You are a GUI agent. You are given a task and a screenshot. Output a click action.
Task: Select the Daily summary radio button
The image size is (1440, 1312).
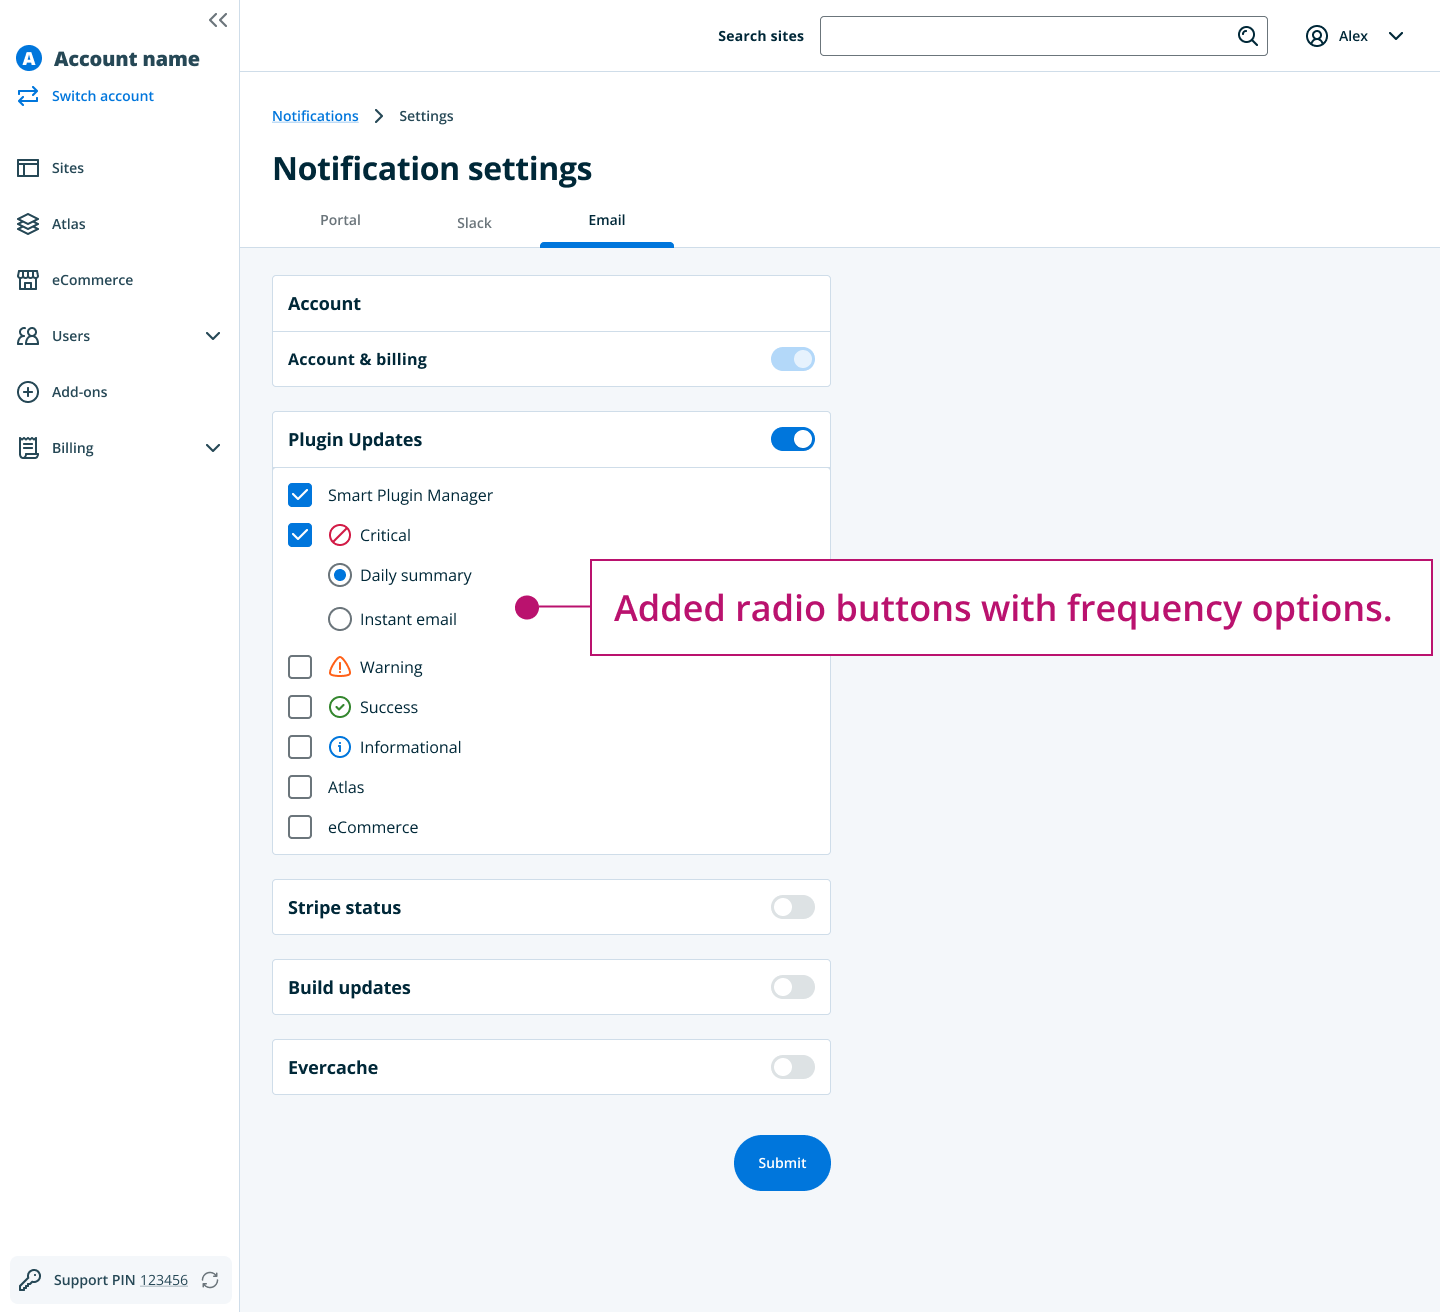340,575
